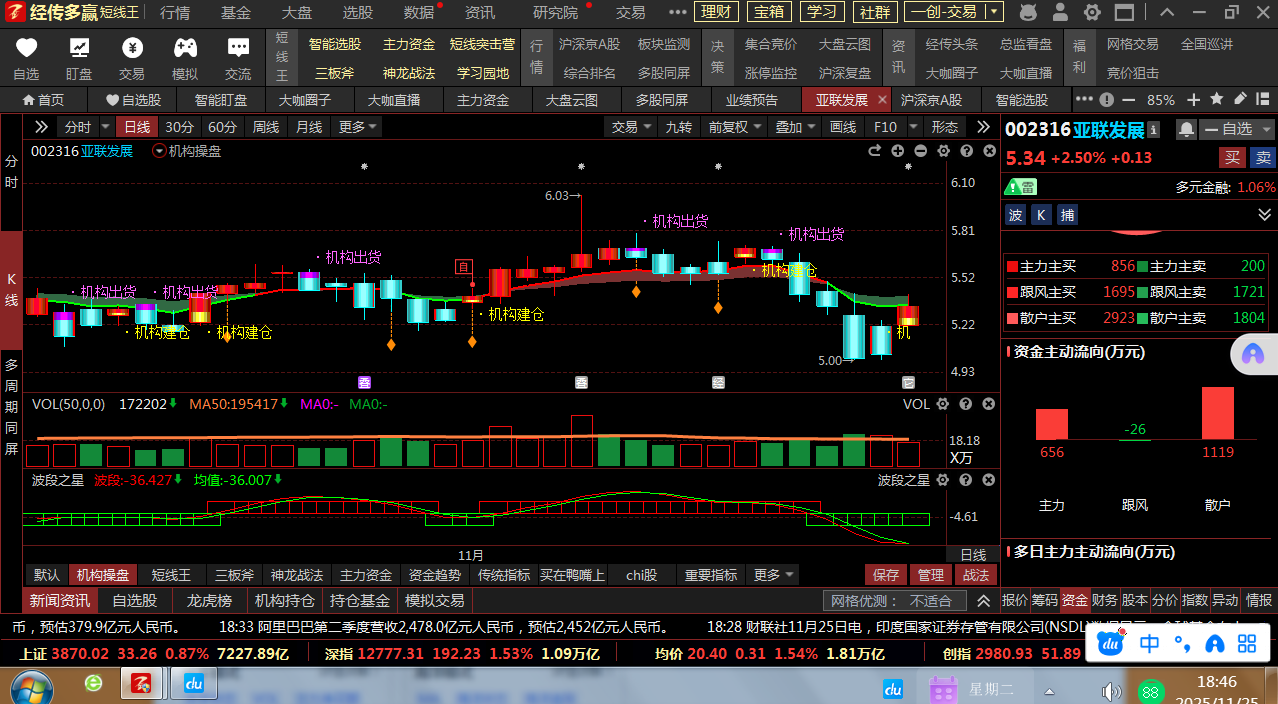The image size is (1278, 704).
Task: Click the chart redo/refresh arrow icon
Action: [x=875, y=151]
